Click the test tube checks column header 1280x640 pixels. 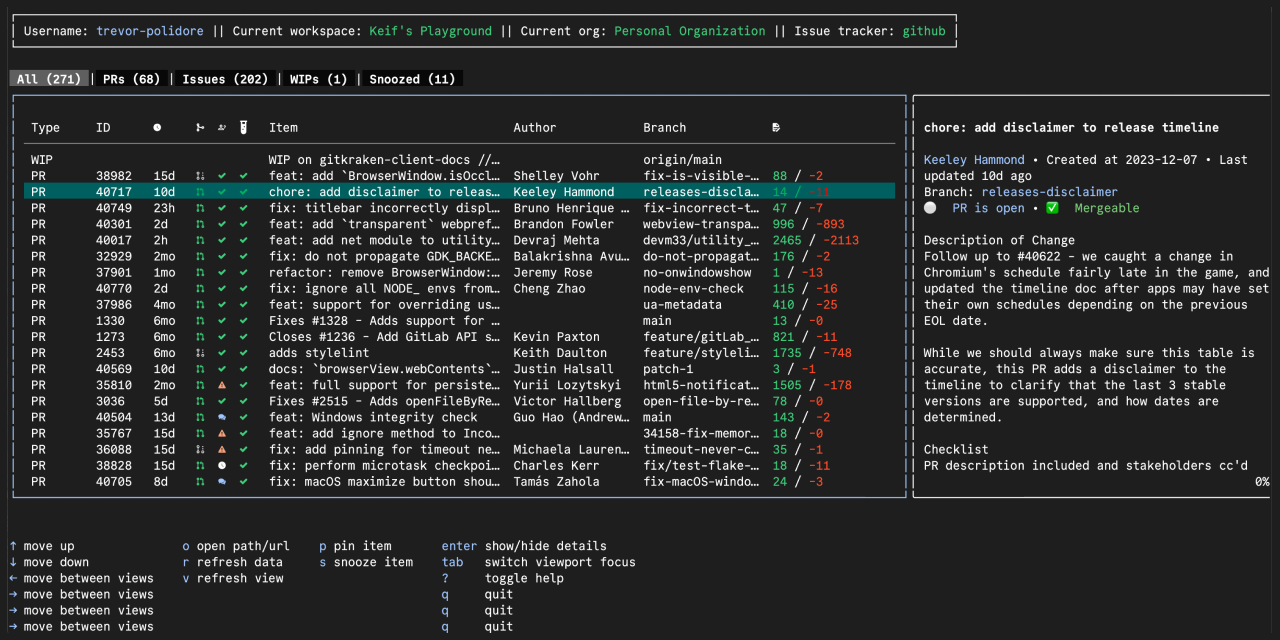[243, 128]
